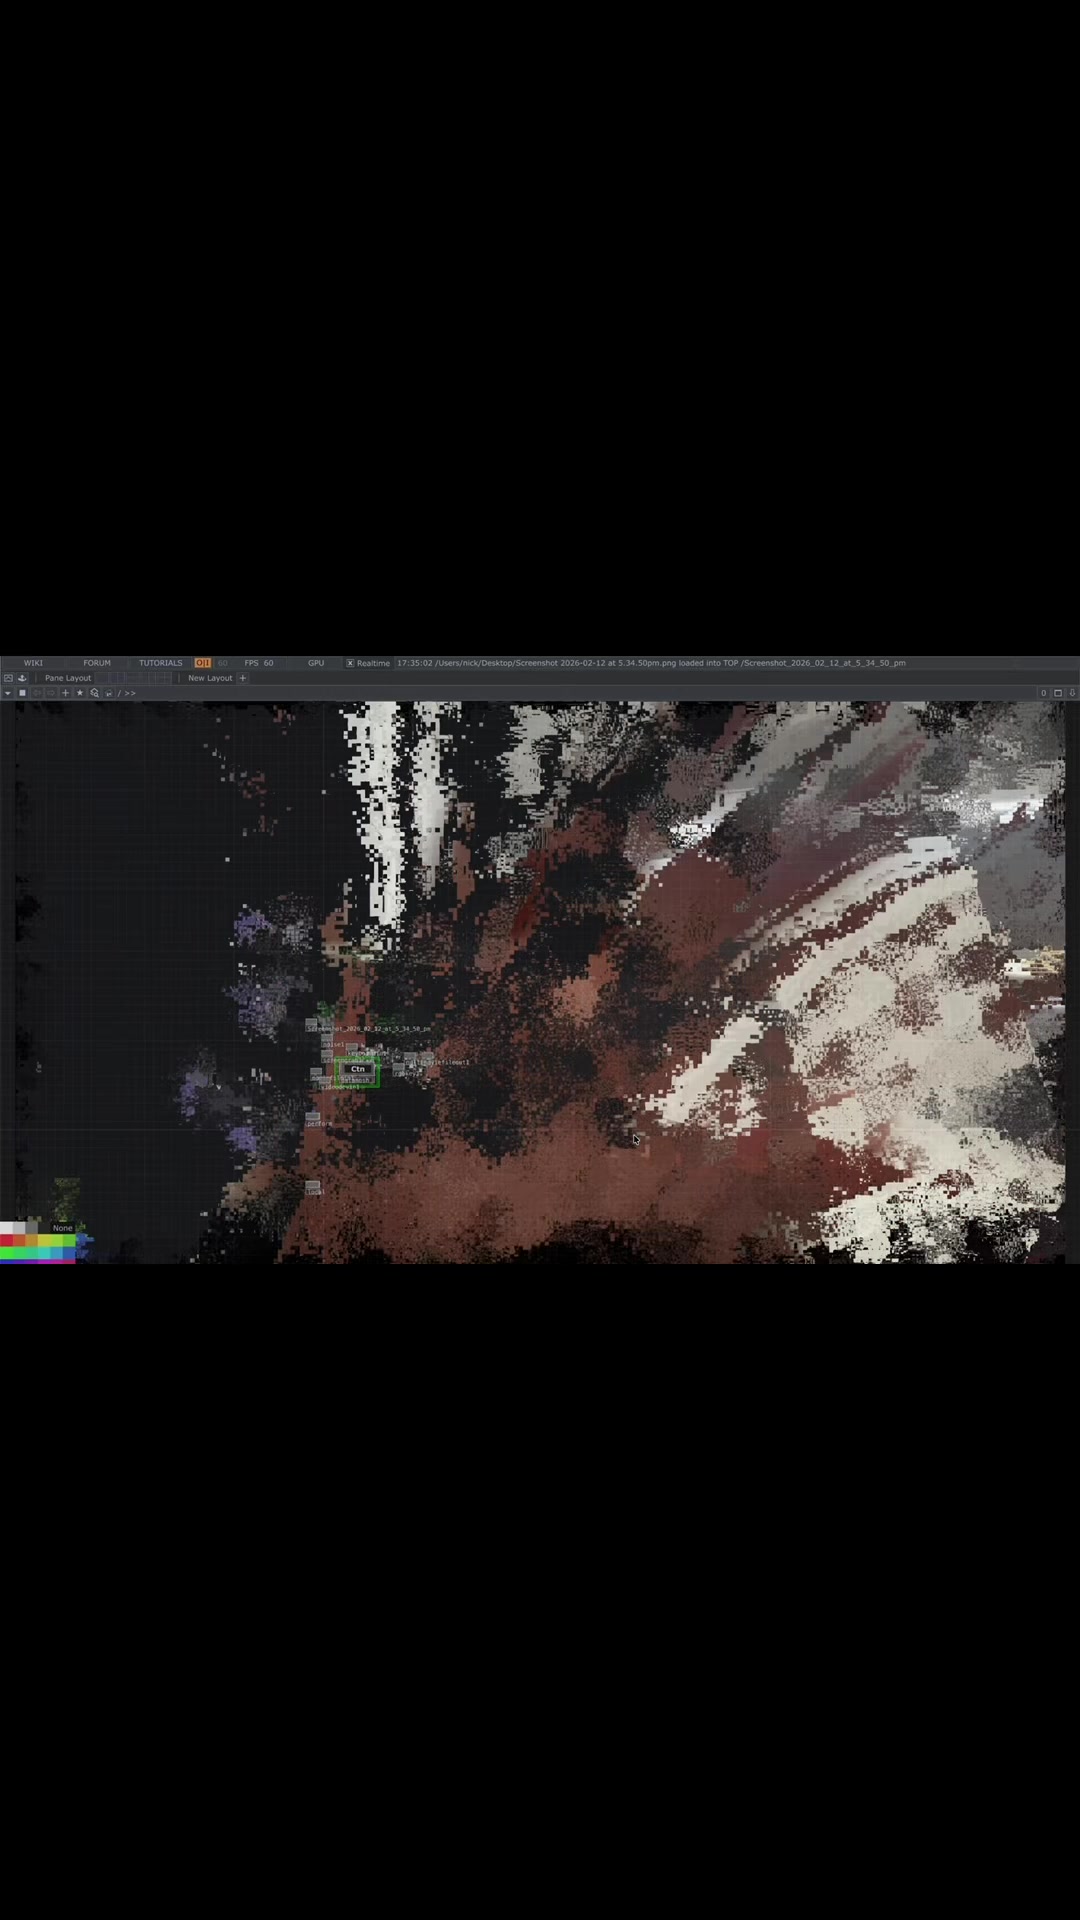This screenshot has width=1080, height=1920.
Task: Toggle the Realtime checkbox
Action: coord(350,663)
